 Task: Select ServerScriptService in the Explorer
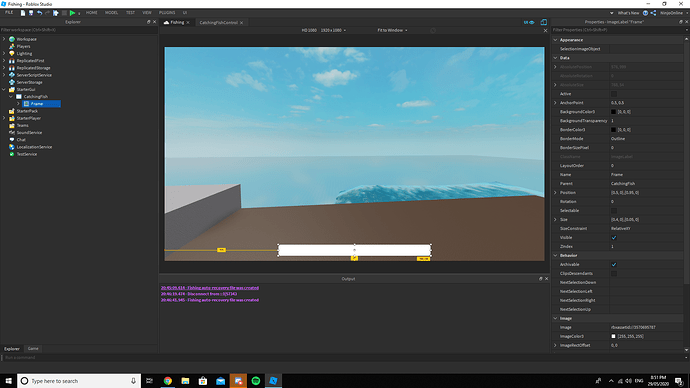34,75
